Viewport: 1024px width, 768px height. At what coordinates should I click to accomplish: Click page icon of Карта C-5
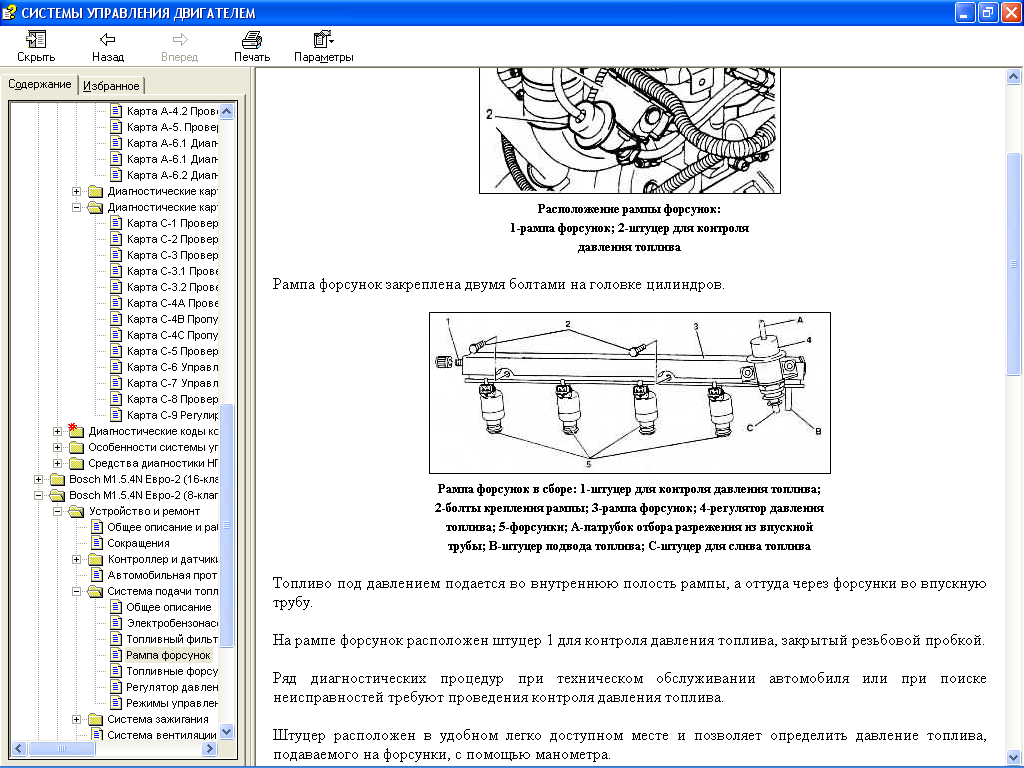(x=116, y=351)
